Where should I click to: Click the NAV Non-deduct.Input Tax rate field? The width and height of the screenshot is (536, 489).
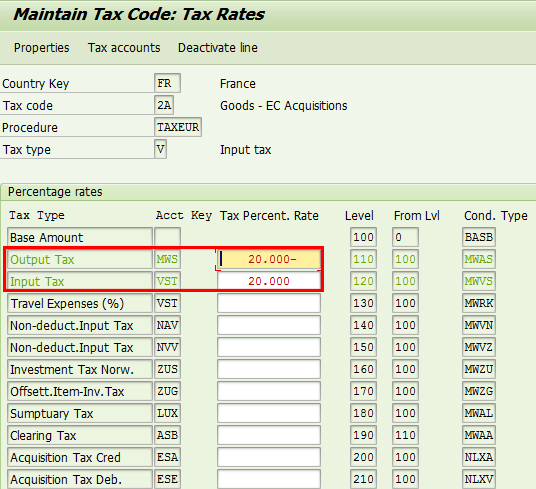tap(269, 325)
